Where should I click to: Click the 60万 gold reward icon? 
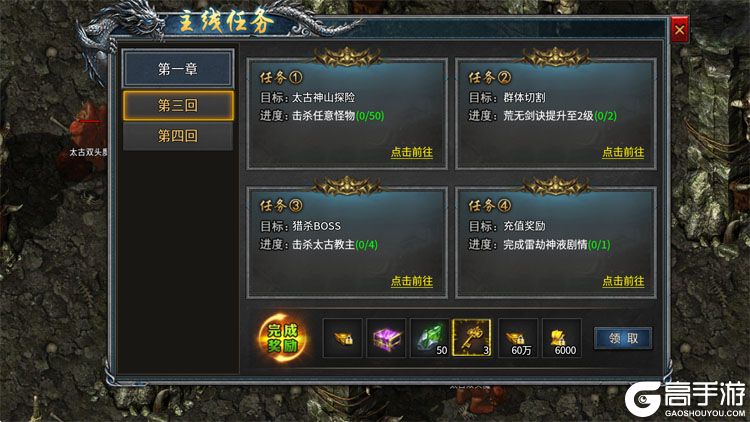click(518, 338)
